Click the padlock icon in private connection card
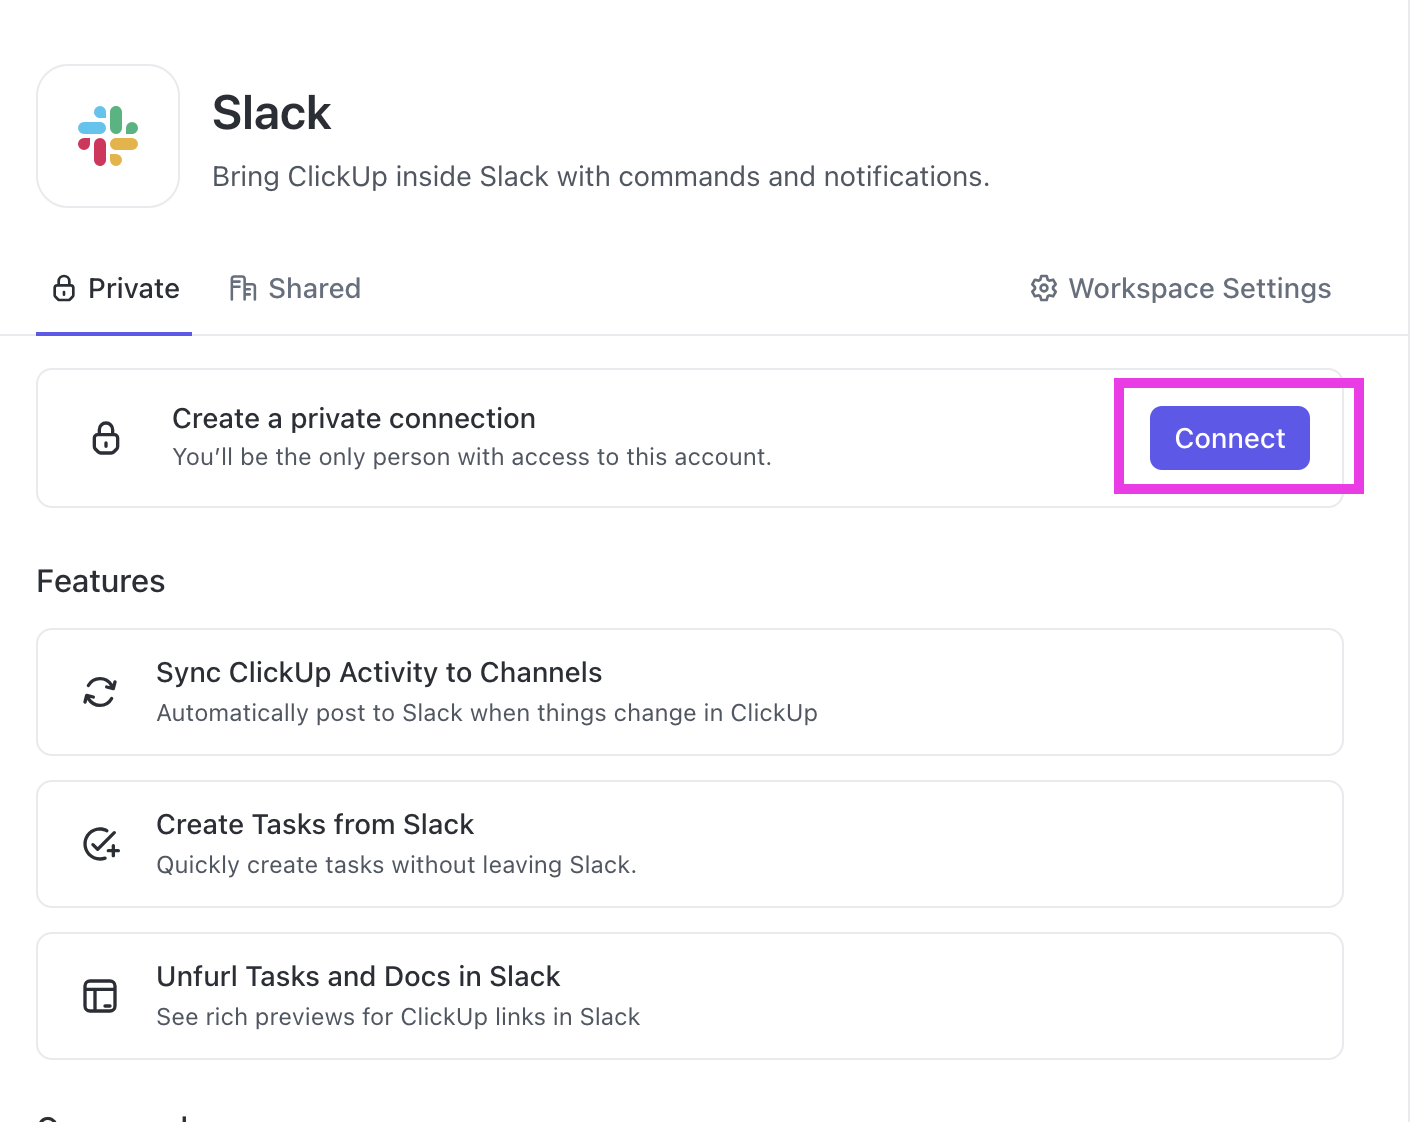1428x1122 pixels. click(x=106, y=438)
